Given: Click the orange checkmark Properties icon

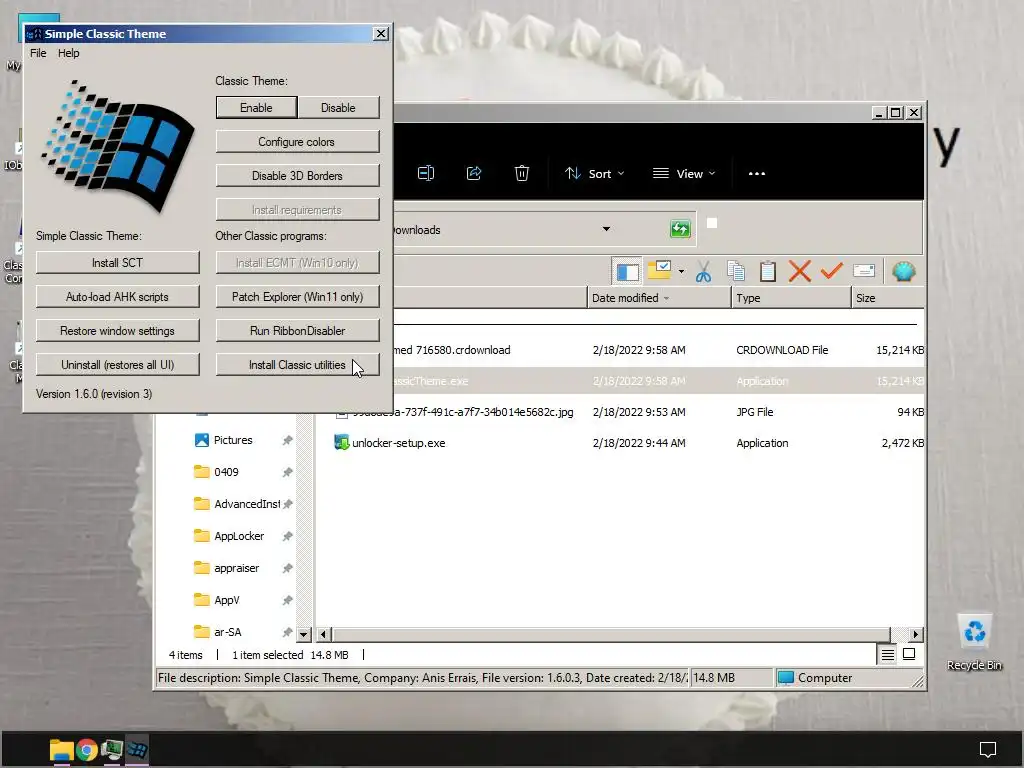Looking at the screenshot, I should (831, 270).
